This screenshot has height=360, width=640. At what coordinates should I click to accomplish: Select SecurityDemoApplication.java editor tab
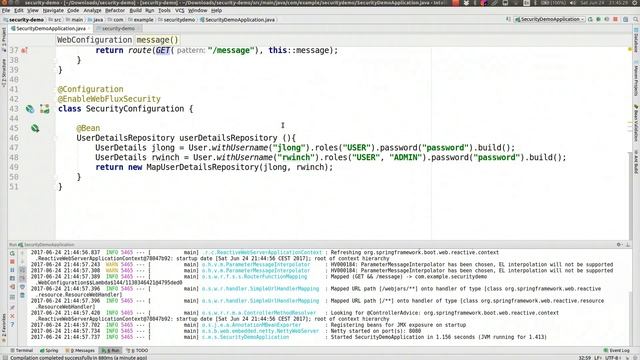(51, 29)
